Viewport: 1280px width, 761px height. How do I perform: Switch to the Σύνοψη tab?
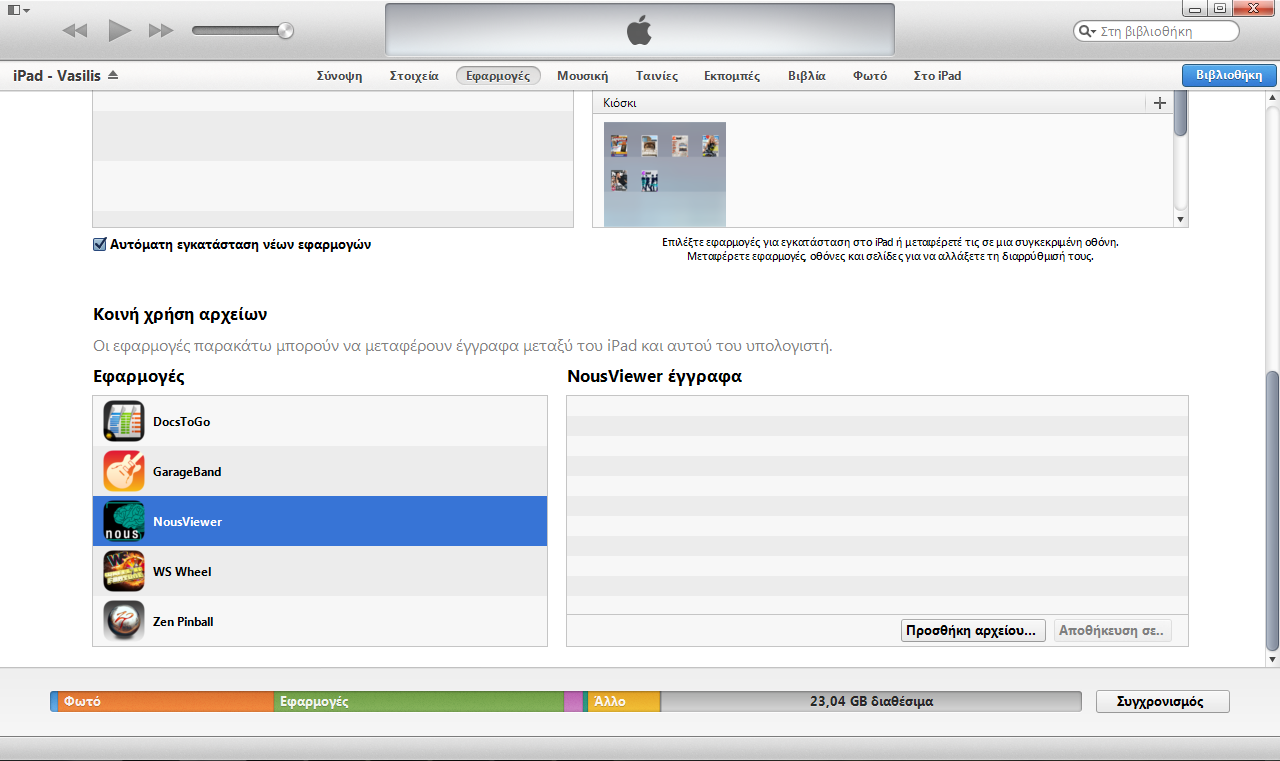pos(339,76)
